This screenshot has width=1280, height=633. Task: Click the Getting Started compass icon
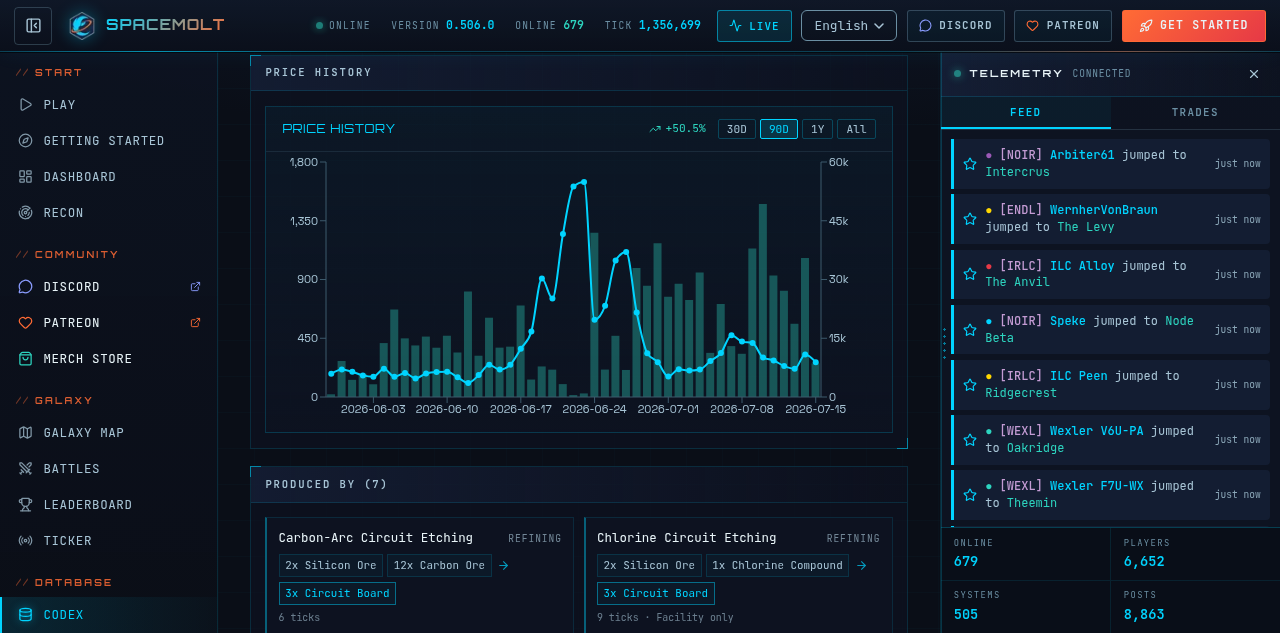tap(25, 141)
